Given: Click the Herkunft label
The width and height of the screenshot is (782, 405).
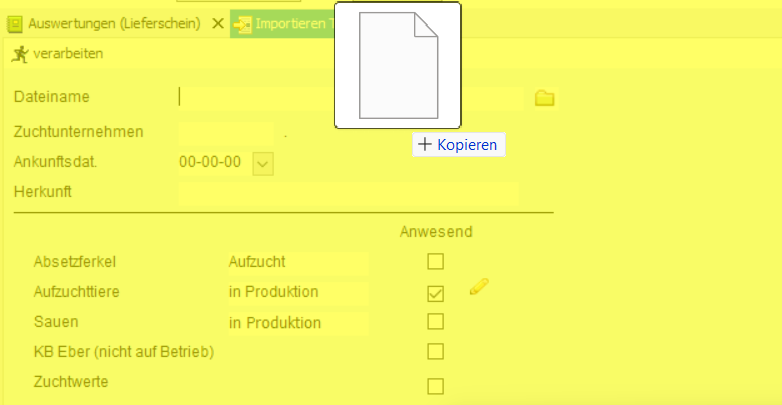Looking at the screenshot, I should [42, 192].
